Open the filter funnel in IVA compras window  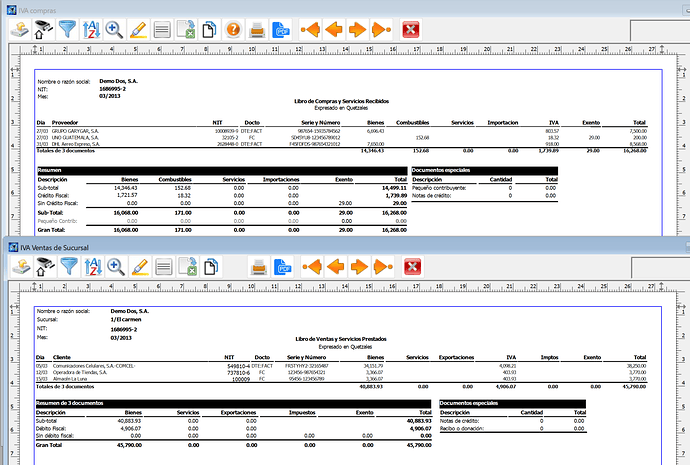point(67,30)
